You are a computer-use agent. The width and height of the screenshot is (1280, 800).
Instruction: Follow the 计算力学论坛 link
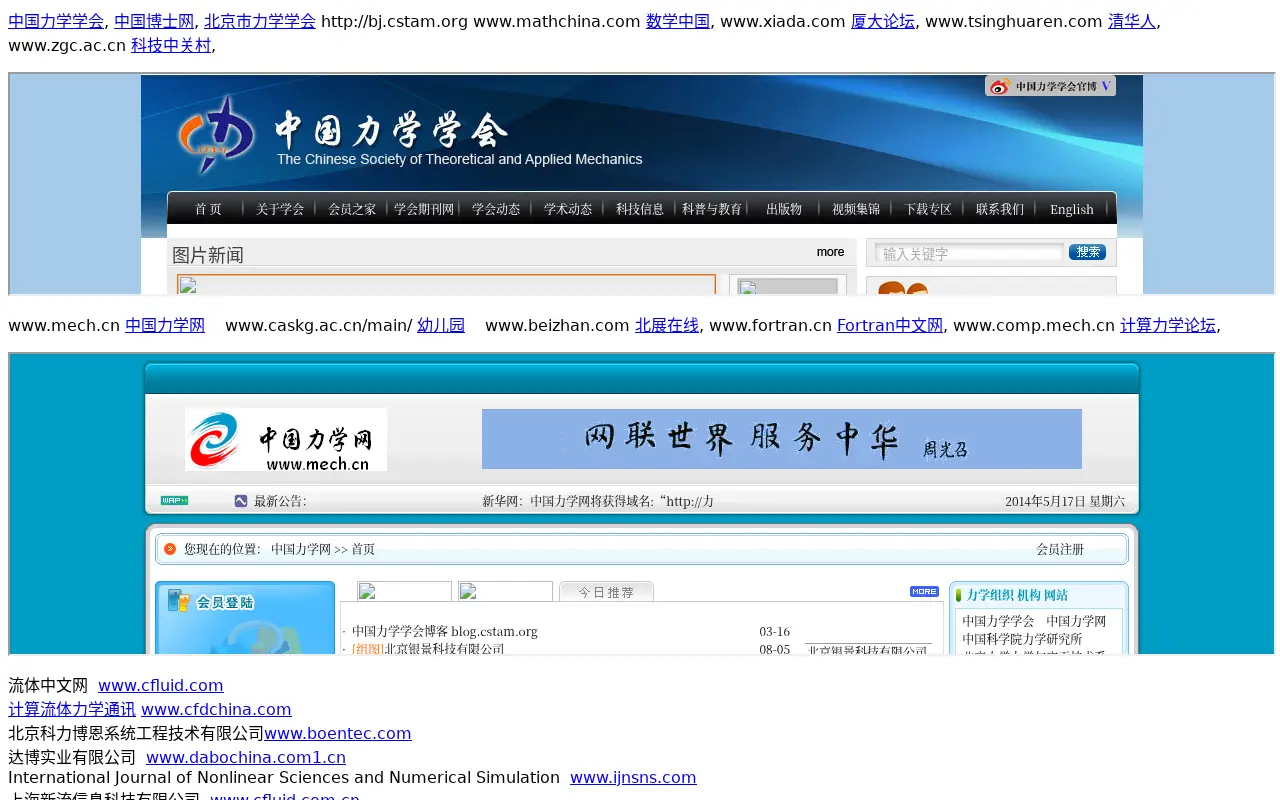click(1168, 325)
